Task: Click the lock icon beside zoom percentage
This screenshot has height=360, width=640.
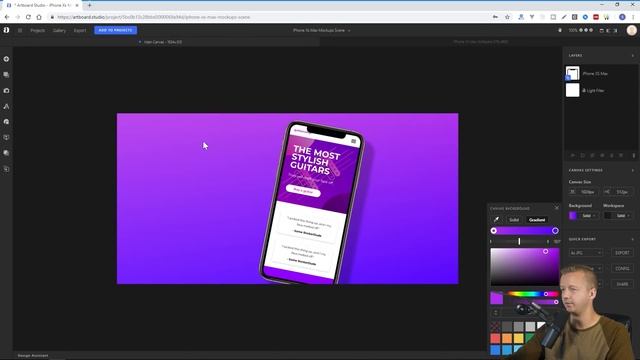Action: tap(560, 30)
